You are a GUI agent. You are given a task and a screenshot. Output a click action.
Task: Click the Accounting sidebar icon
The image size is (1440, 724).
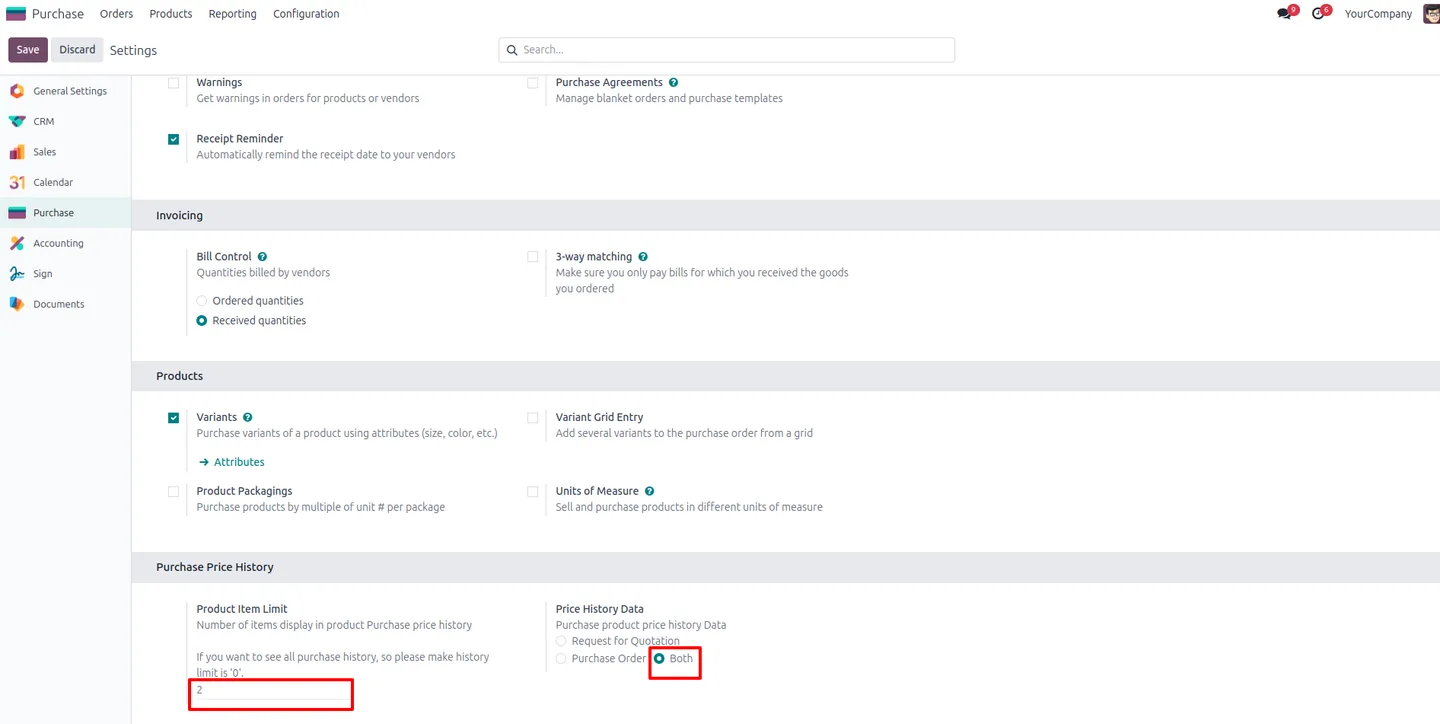[17, 243]
